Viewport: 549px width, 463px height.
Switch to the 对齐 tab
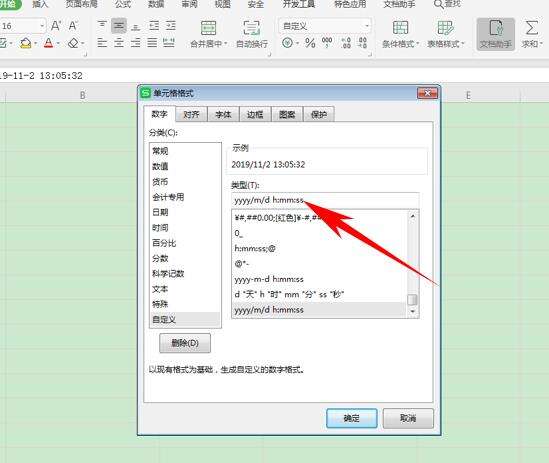coord(191,114)
